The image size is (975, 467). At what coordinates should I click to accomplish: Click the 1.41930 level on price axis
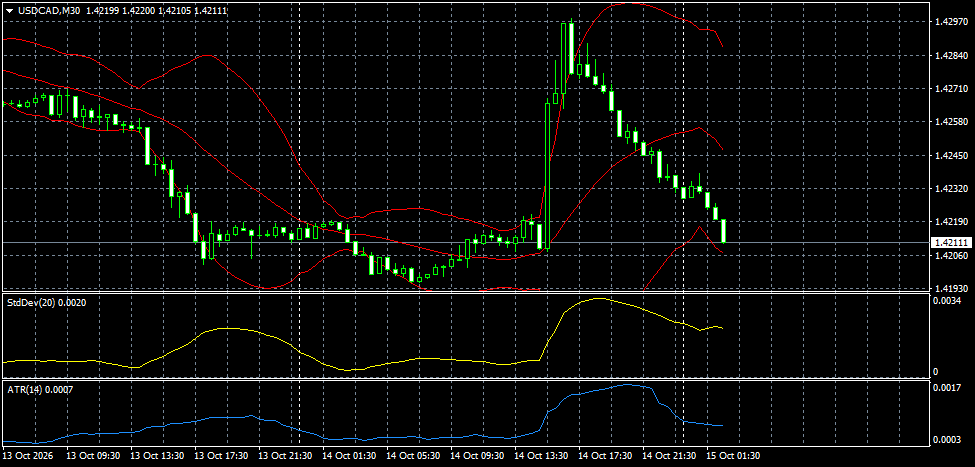point(951,288)
